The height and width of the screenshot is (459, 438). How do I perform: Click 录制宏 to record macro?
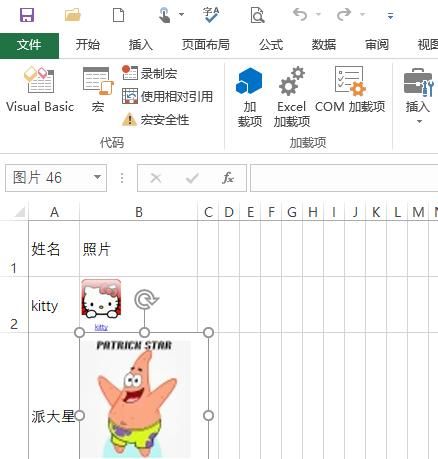[149, 73]
